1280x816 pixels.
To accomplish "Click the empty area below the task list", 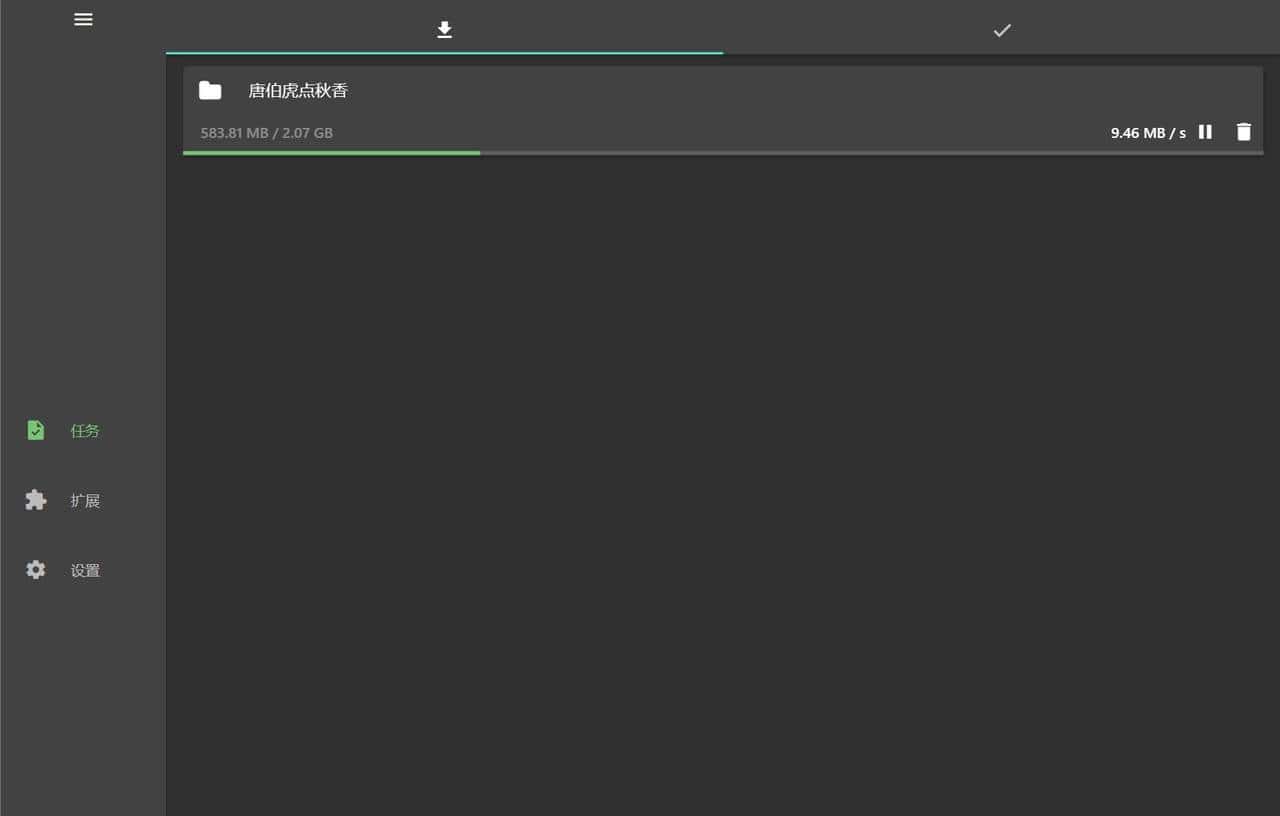I will pos(722,480).
